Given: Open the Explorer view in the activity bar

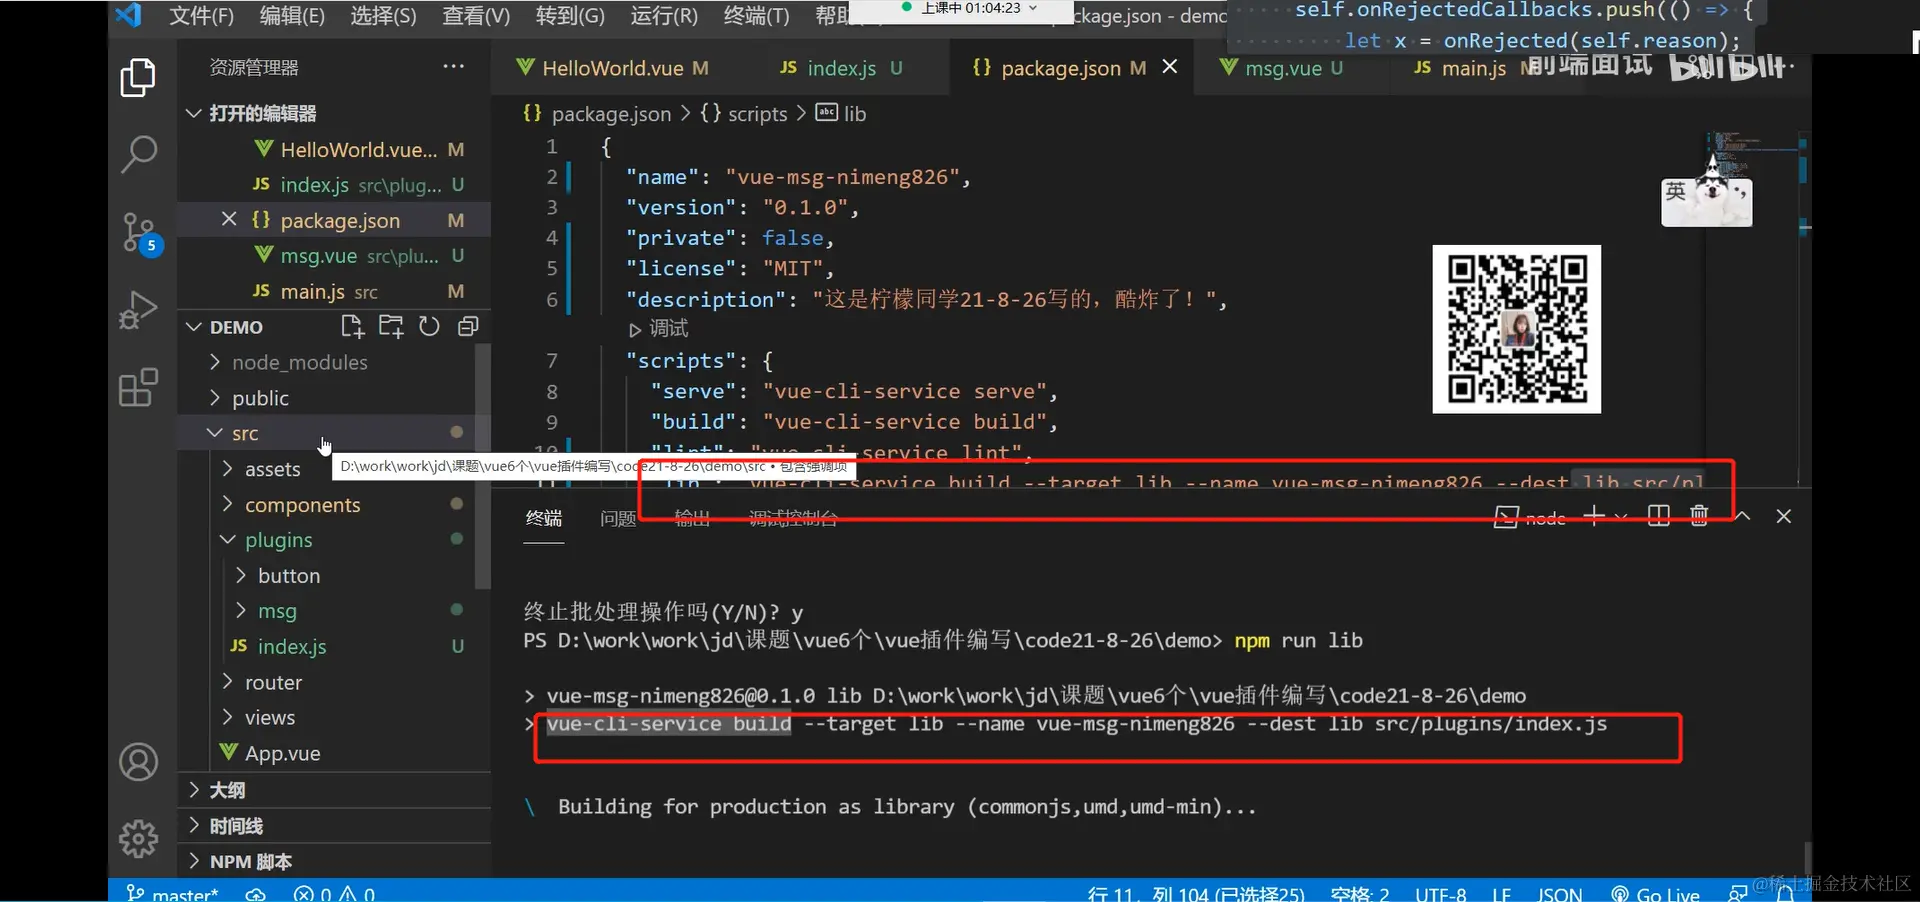Looking at the screenshot, I should 138,78.
